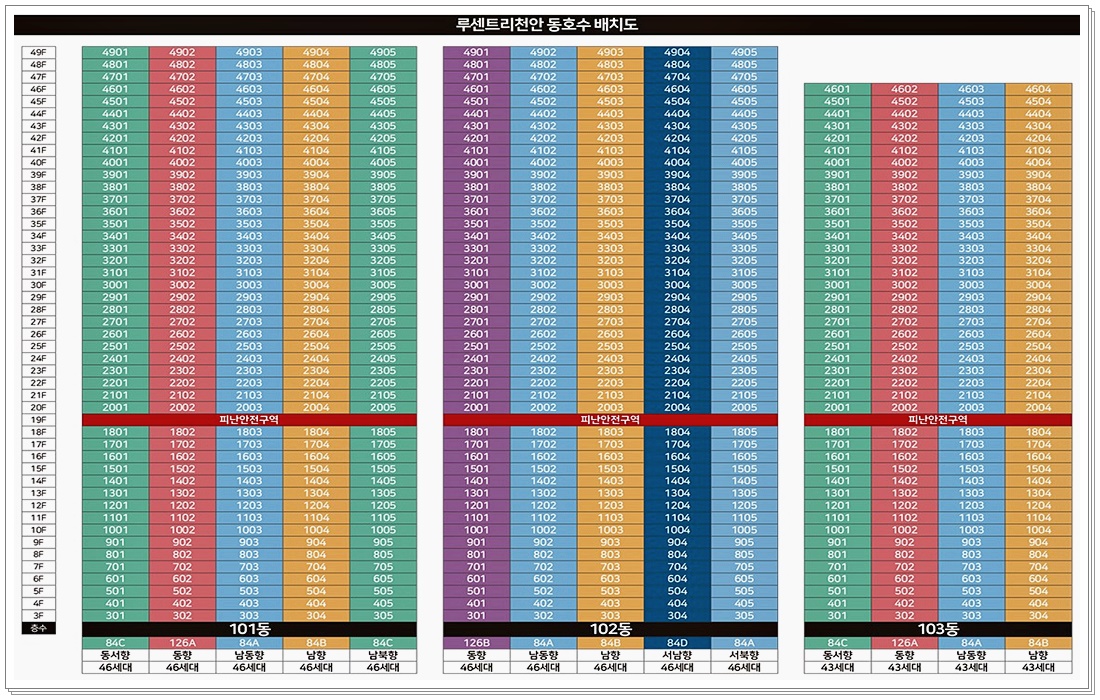Click the 103동 building header
Viewport: 1100px width, 700px height.
(x=938, y=628)
